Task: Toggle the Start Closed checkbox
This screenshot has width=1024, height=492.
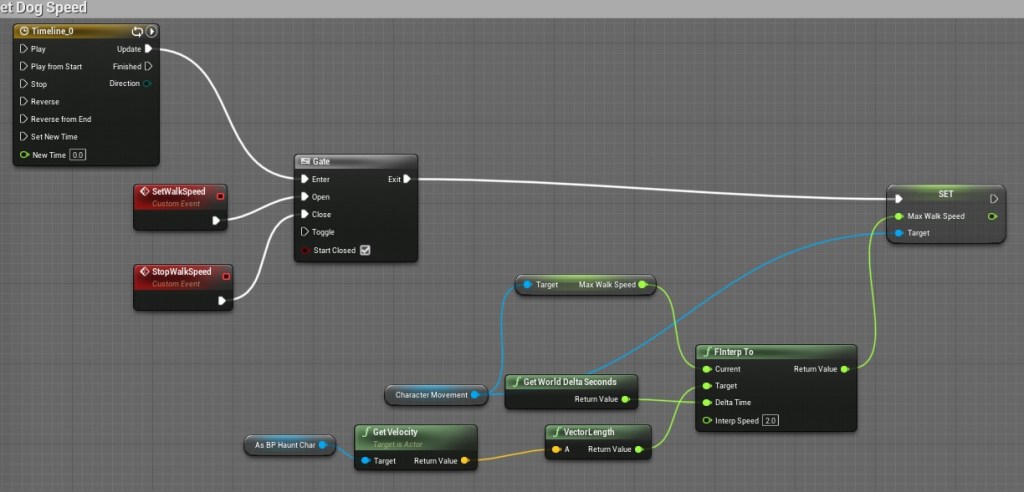Action: click(365, 250)
